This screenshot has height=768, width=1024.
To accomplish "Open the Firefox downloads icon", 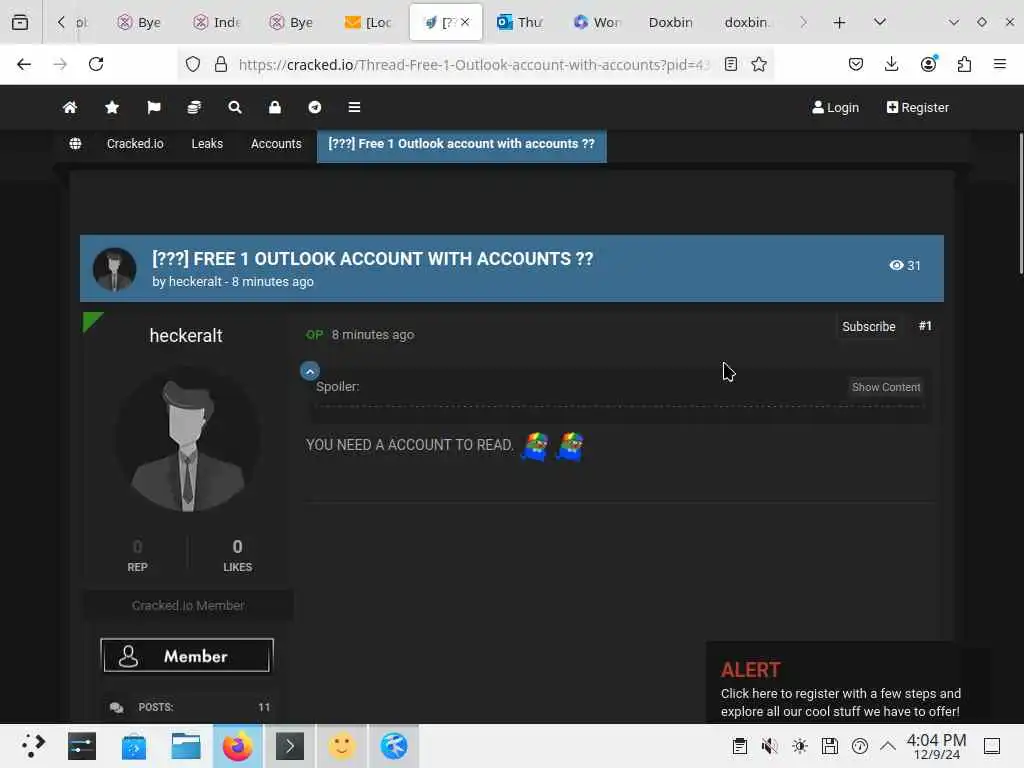I will click(891, 64).
